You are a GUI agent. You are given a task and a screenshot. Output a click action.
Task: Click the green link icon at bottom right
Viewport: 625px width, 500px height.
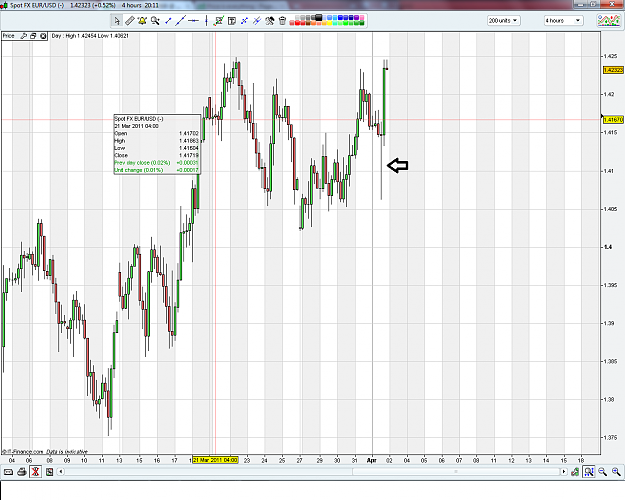pos(575,472)
